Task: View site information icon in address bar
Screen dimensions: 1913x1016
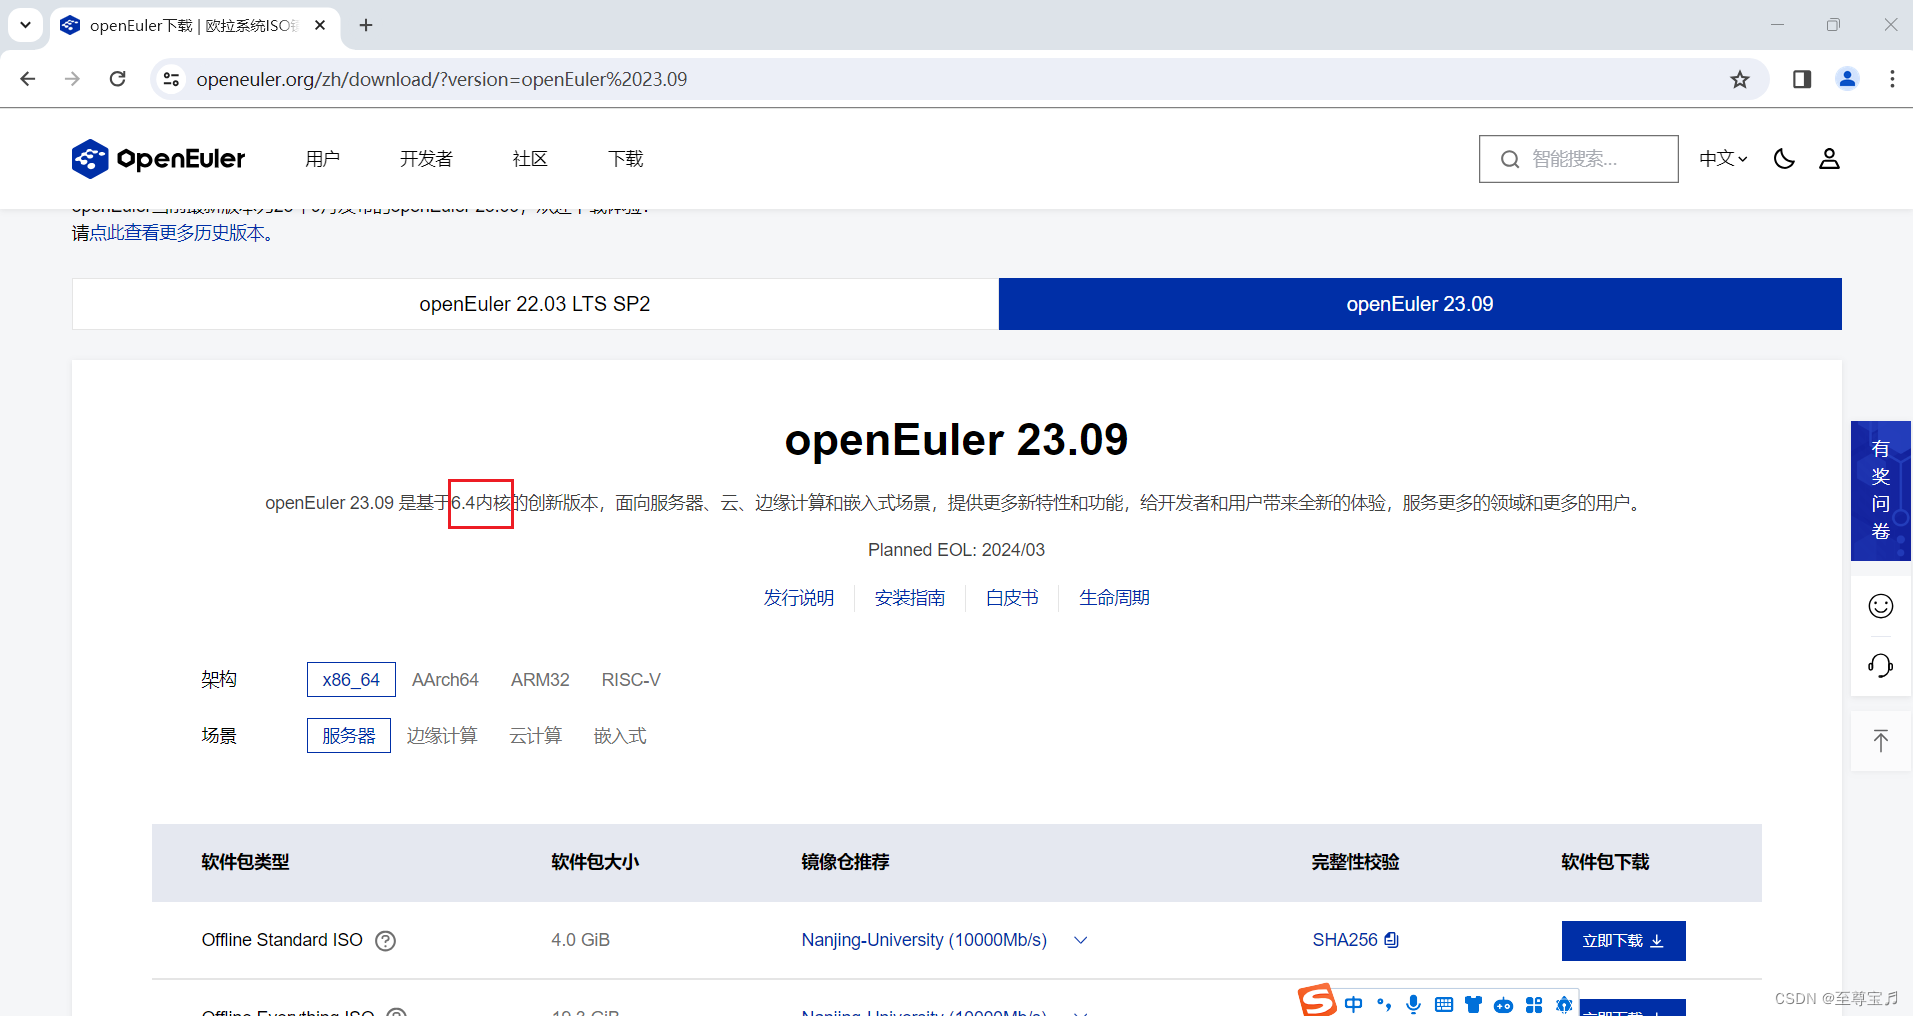Action: coord(172,79)
